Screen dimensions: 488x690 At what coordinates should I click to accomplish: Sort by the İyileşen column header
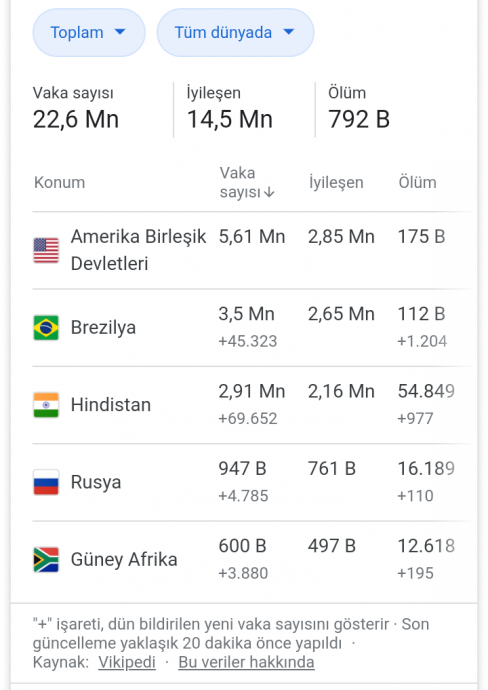tap(336, 182)
